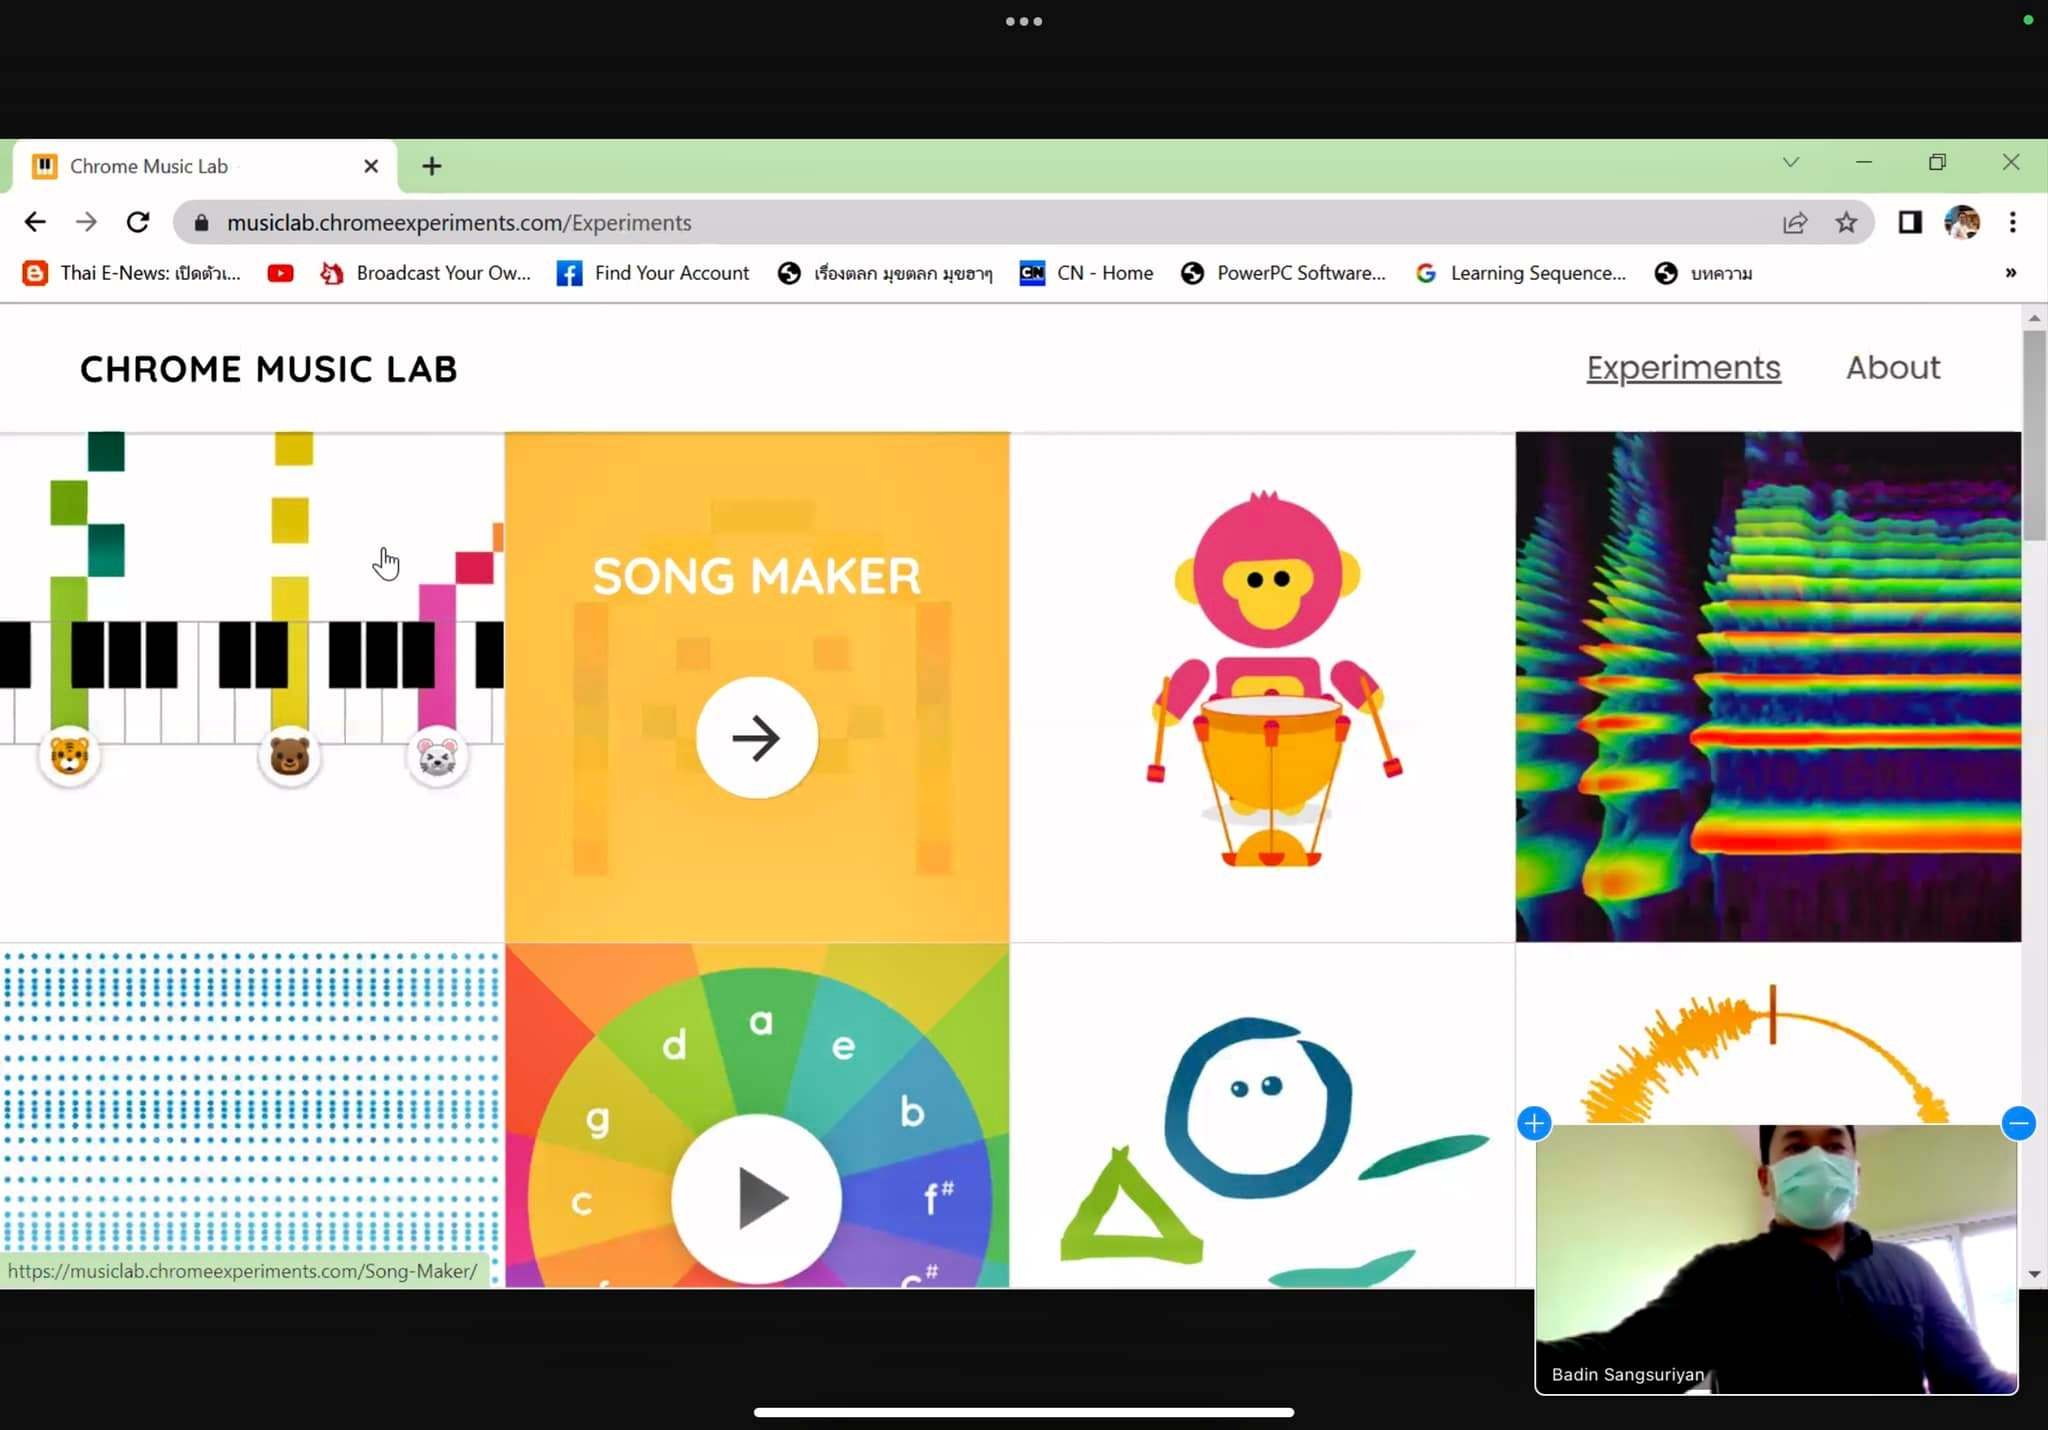
Task: Open a new tab with the plus button
Action: (x=432, y=166)
